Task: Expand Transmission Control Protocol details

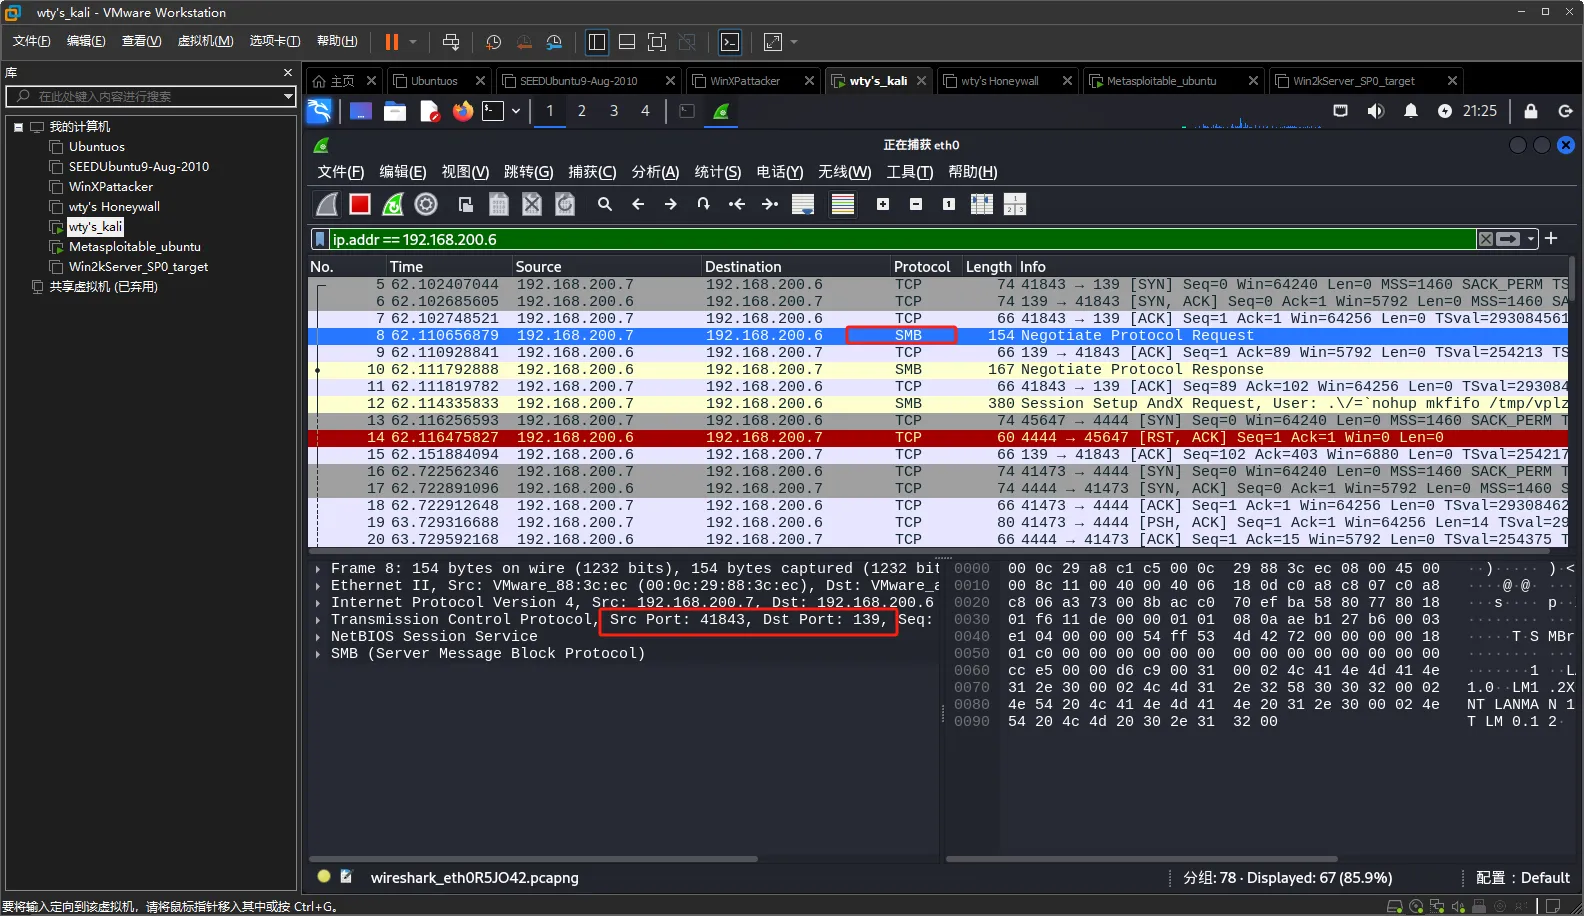Action: click(x=318, y=620)
